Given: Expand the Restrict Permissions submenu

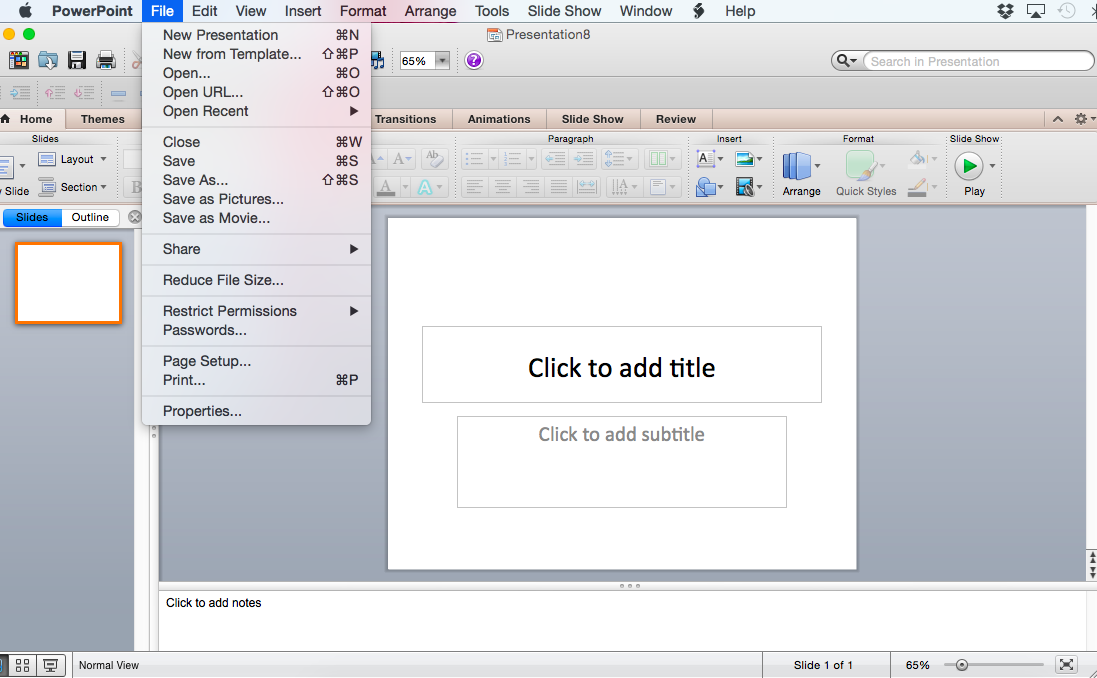Looking at the screenshot, I should point(256,311).
